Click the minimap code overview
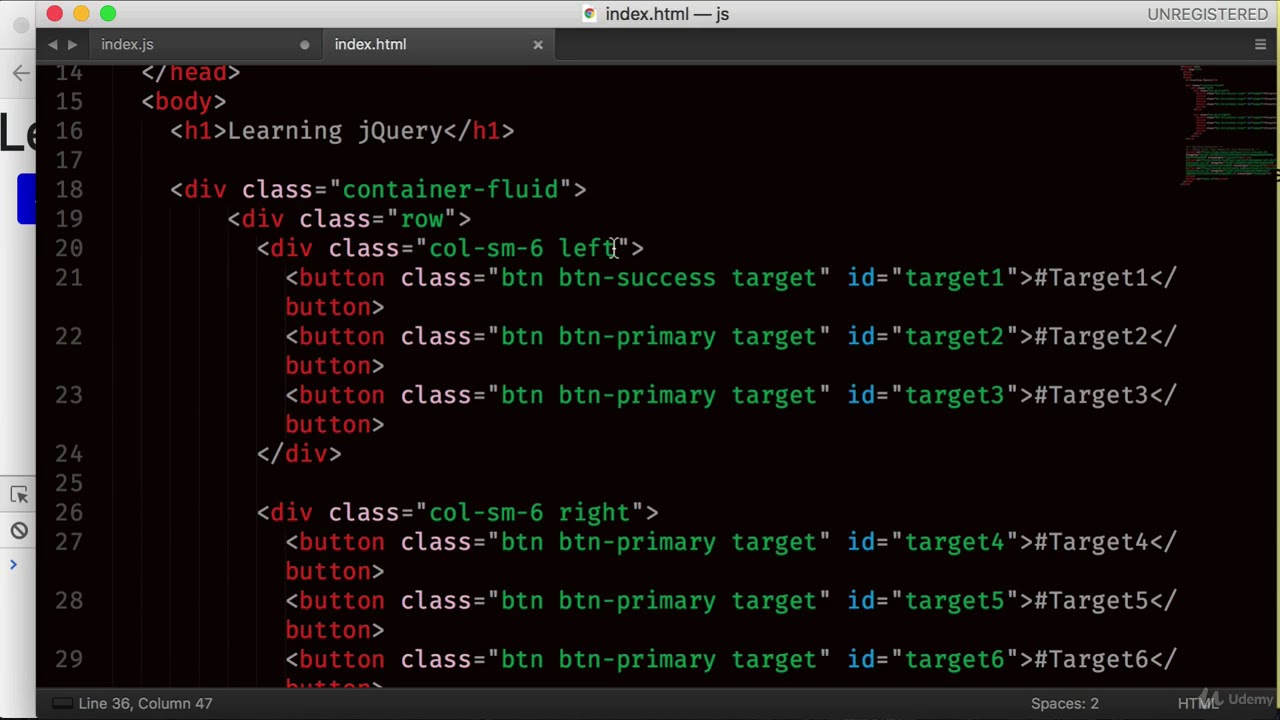 click(1228, 125)
